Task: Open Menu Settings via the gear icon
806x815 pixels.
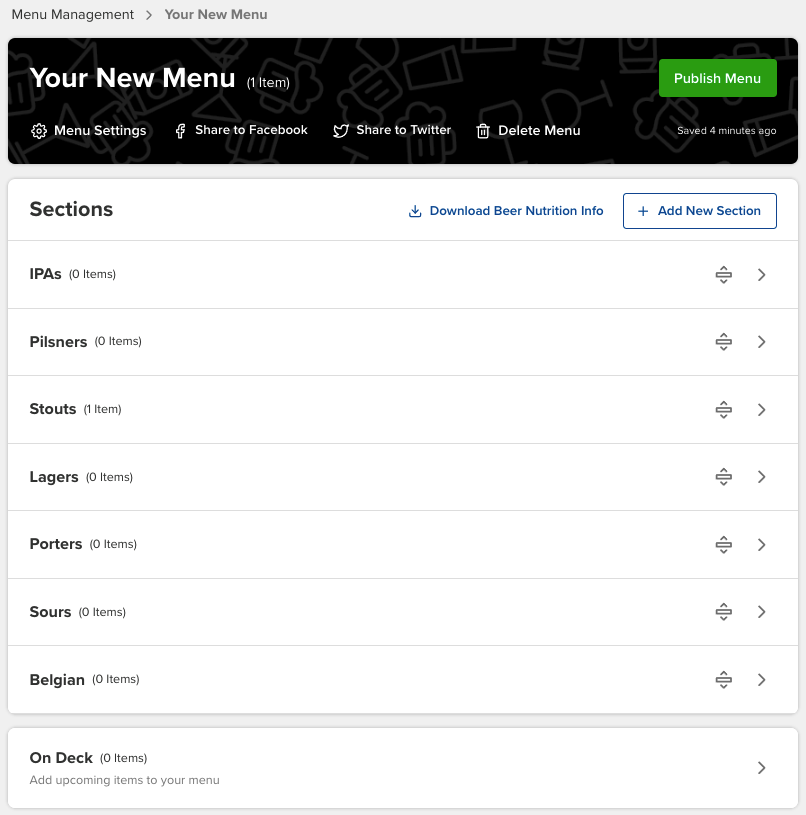Action: [x=37, y=130]
